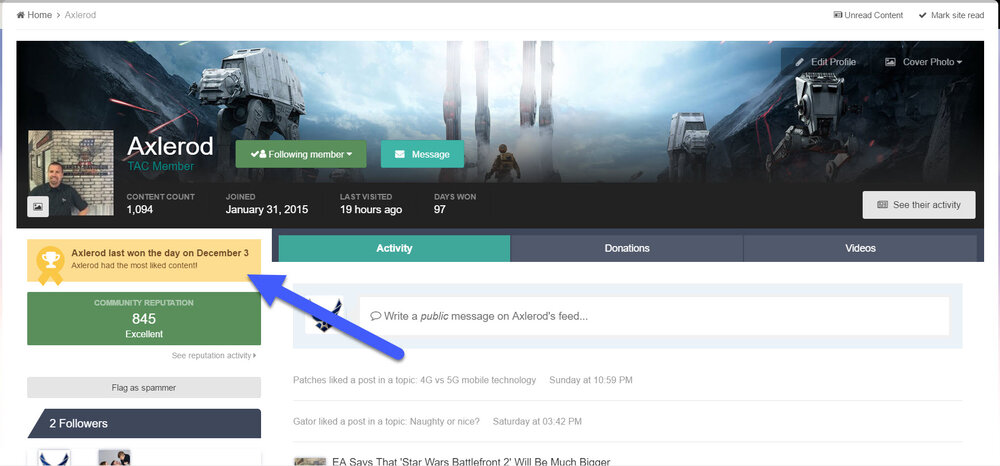Image resolution: width=1000 pixels, height=466 pixels.
Task: Click See their activity button
Action: [x=918, y=204]
